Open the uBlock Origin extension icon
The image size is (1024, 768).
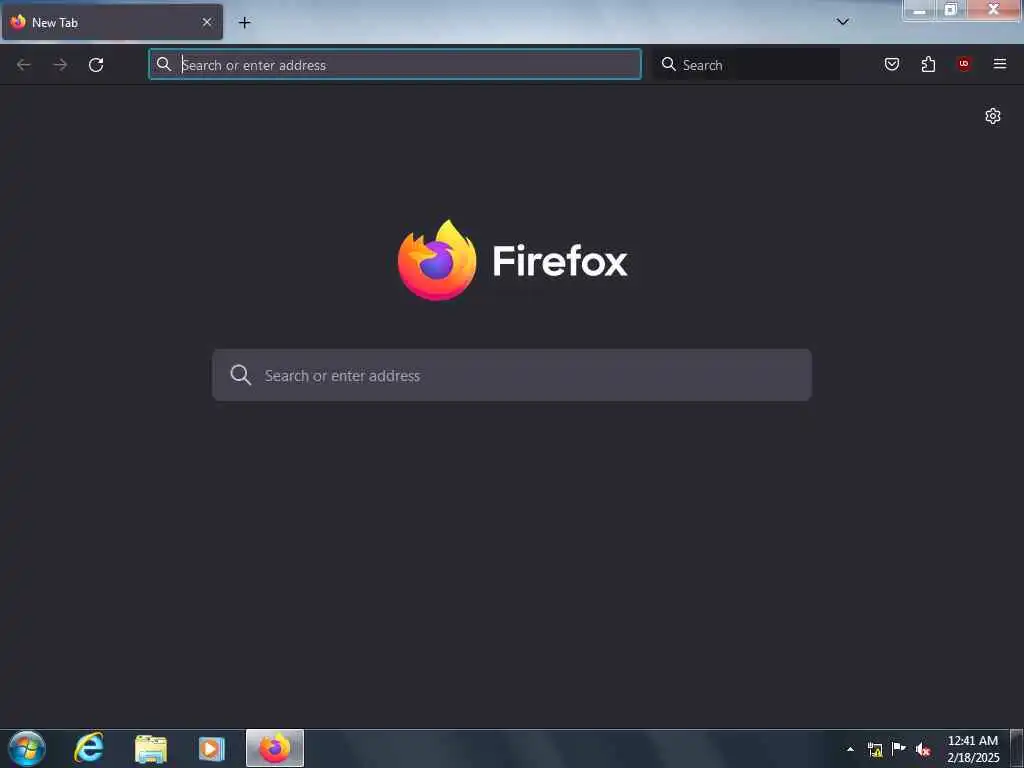(964, 64)
